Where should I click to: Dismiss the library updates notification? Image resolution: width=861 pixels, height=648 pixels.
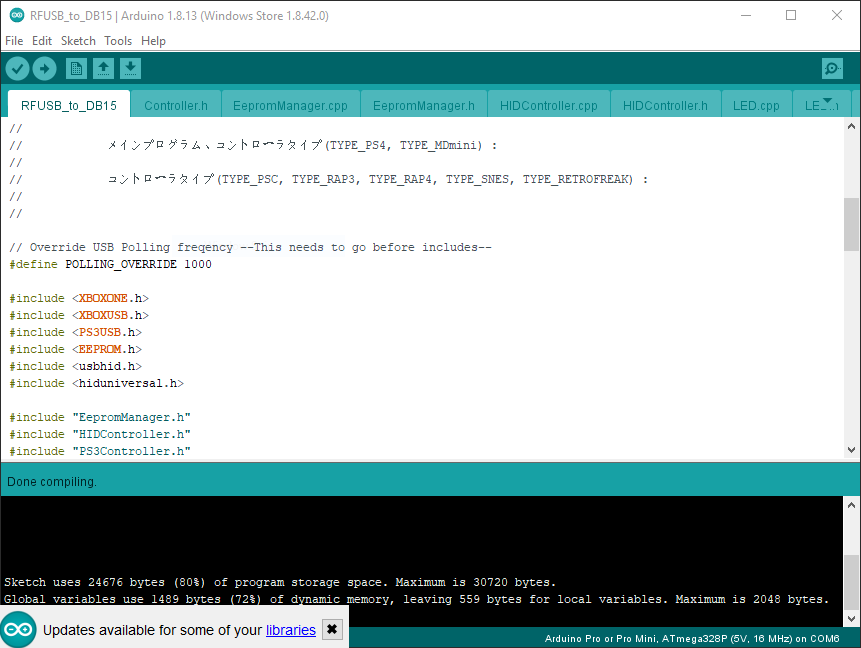332,629
